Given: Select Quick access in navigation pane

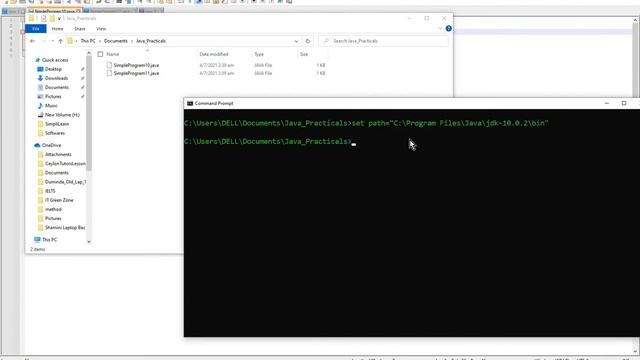Looking at the screenshot, I should click(x=55, y=60).
